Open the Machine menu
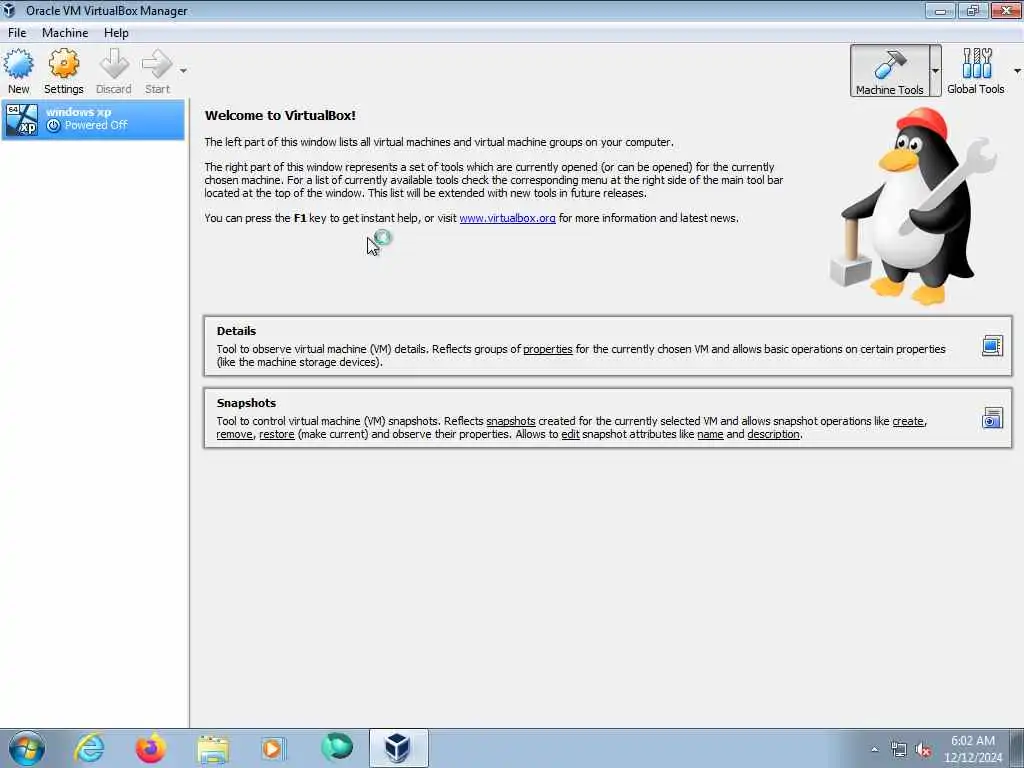1024x768 pixels. (65, 33)
